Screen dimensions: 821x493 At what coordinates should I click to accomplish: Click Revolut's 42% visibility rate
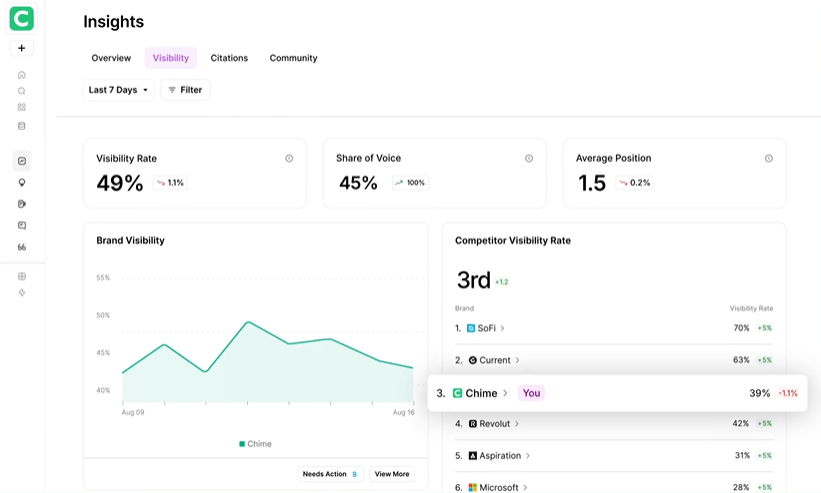click(740, 423)
